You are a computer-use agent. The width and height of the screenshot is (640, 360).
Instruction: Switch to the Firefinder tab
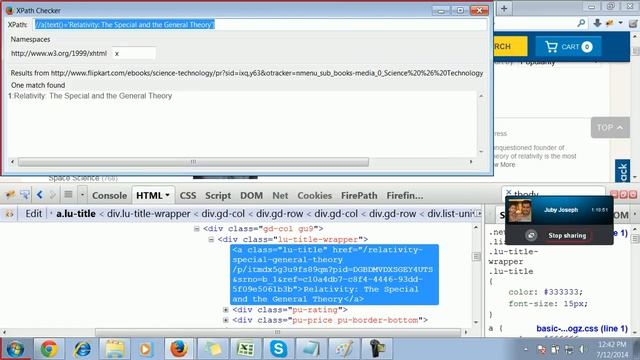tap(405, 196)
